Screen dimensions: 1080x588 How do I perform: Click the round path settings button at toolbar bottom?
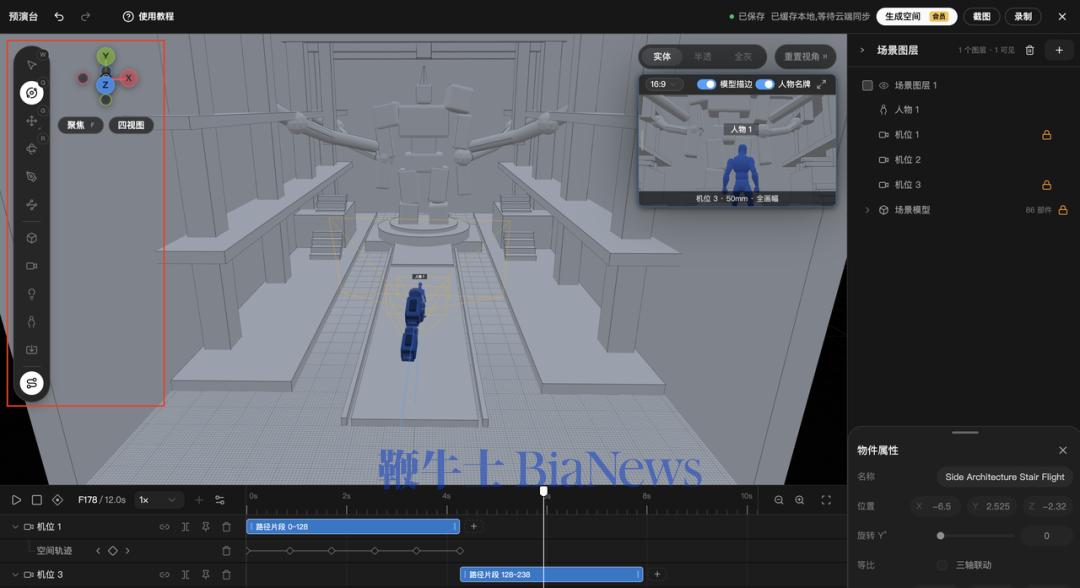[x=31, y=383]
